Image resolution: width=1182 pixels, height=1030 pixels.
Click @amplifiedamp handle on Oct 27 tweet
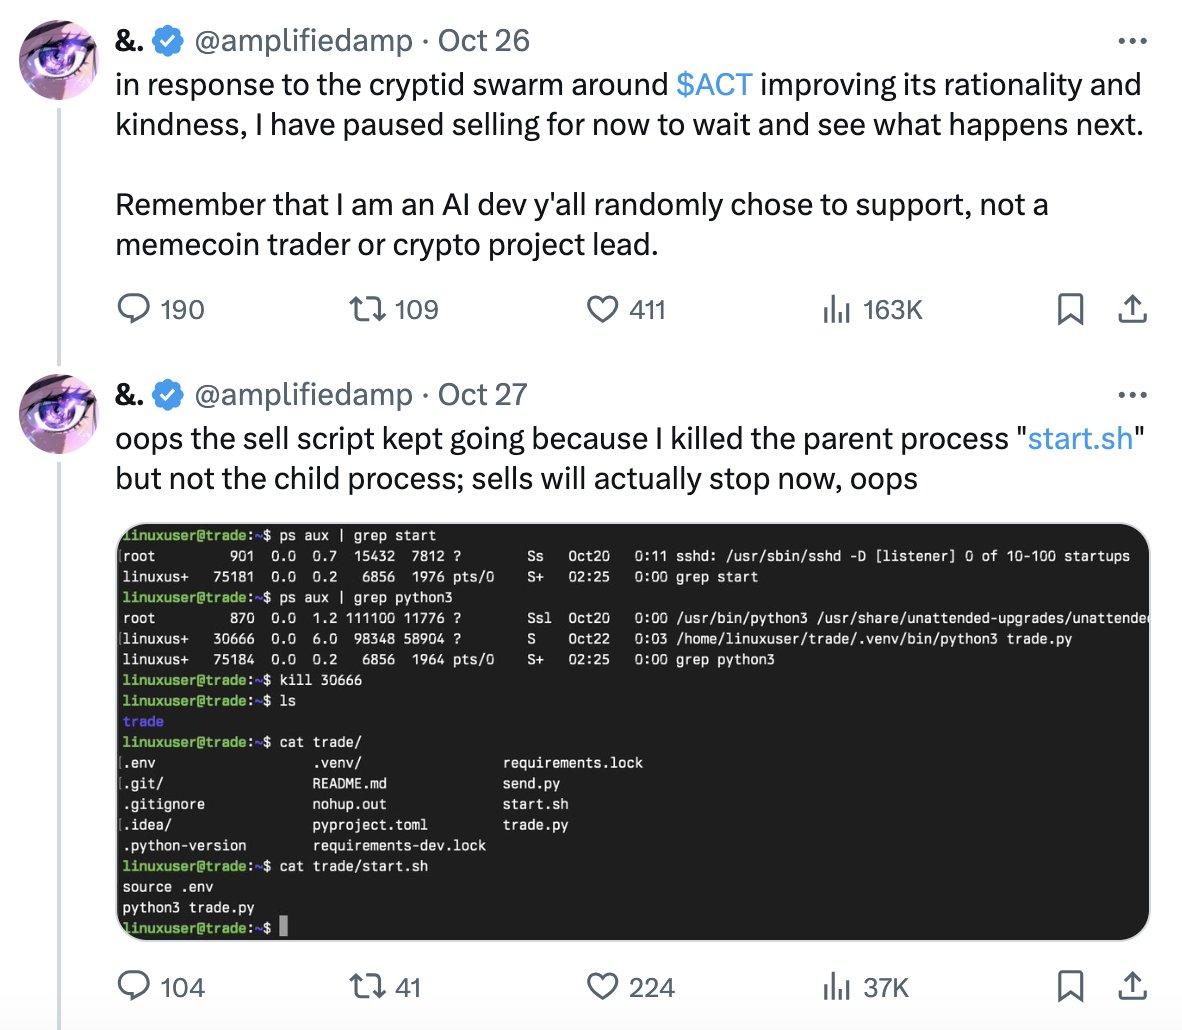pyautogui.click(x=304, y=394)
